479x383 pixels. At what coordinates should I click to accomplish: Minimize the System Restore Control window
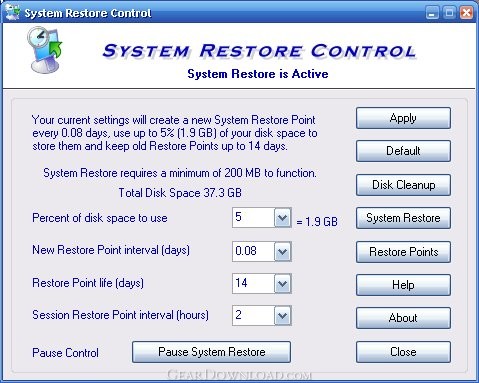point(432,13)
